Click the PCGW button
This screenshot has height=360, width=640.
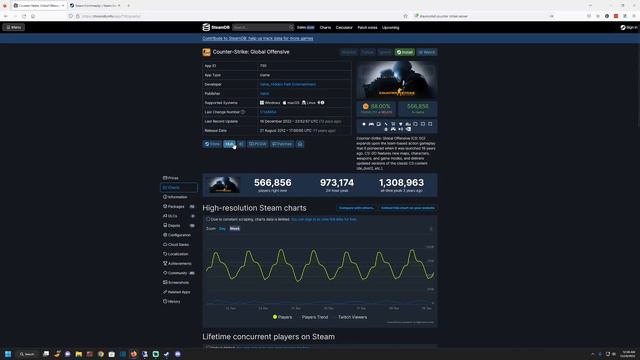258,144
